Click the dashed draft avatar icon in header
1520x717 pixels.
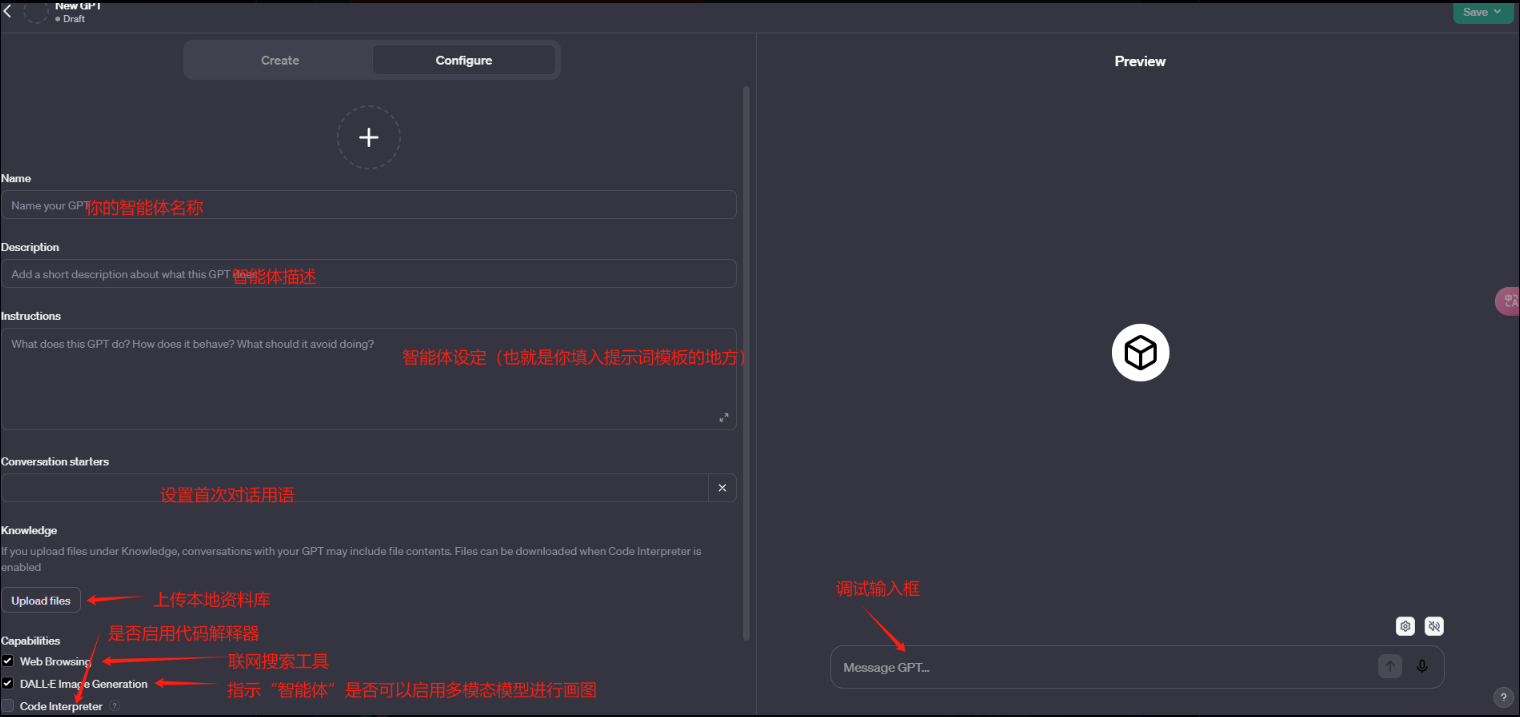click(x=36, y=11)
